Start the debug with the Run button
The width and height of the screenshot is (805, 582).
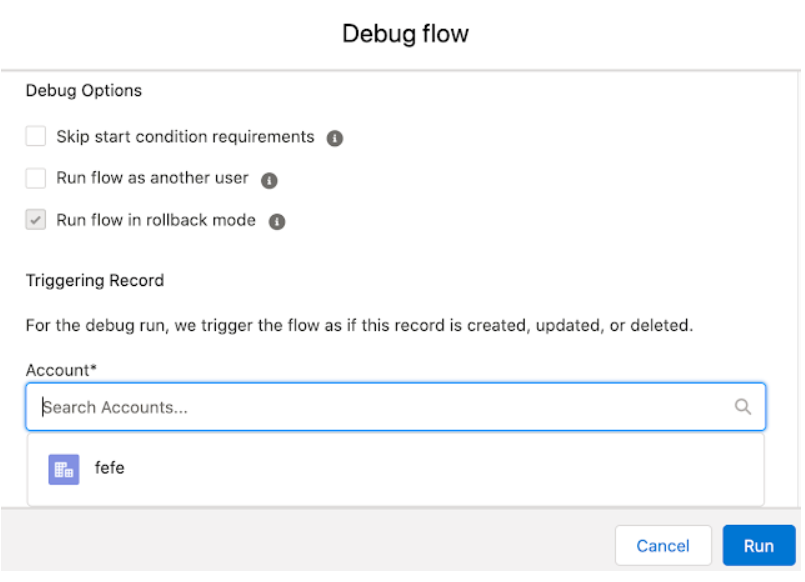point(759,546)
